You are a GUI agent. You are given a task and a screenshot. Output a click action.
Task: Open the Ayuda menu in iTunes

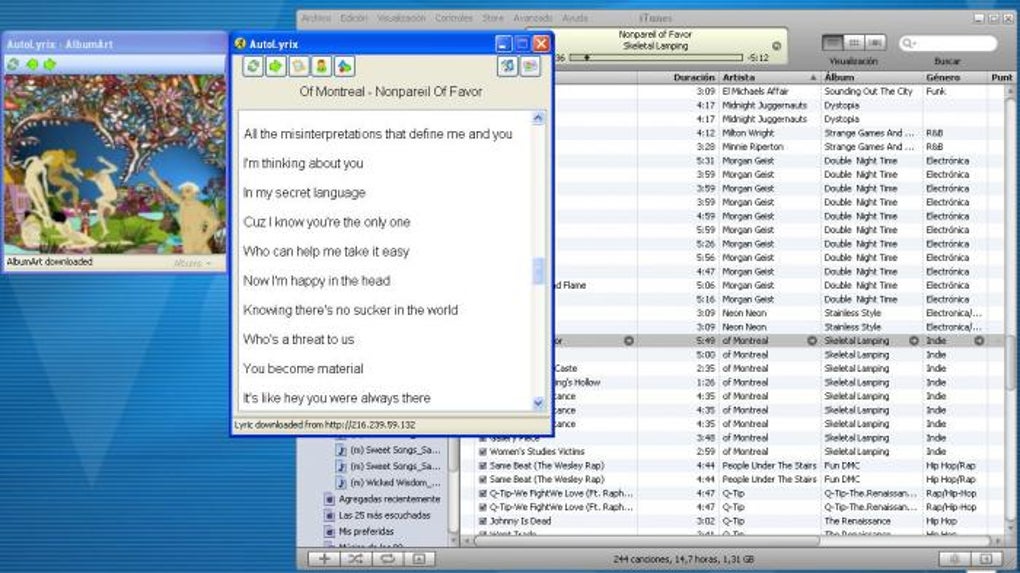(x=574, y=18)
